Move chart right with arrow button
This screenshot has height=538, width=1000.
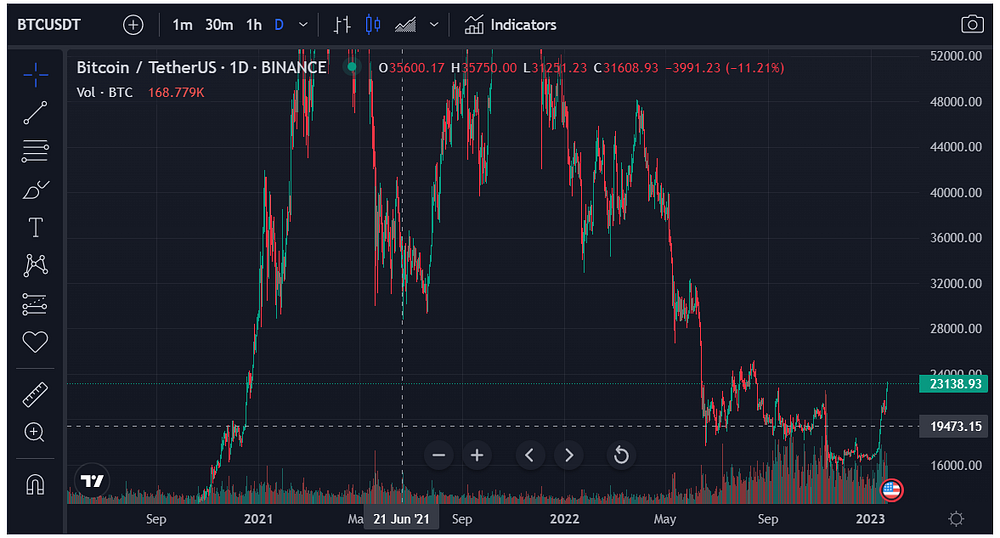tap(569, 455)
